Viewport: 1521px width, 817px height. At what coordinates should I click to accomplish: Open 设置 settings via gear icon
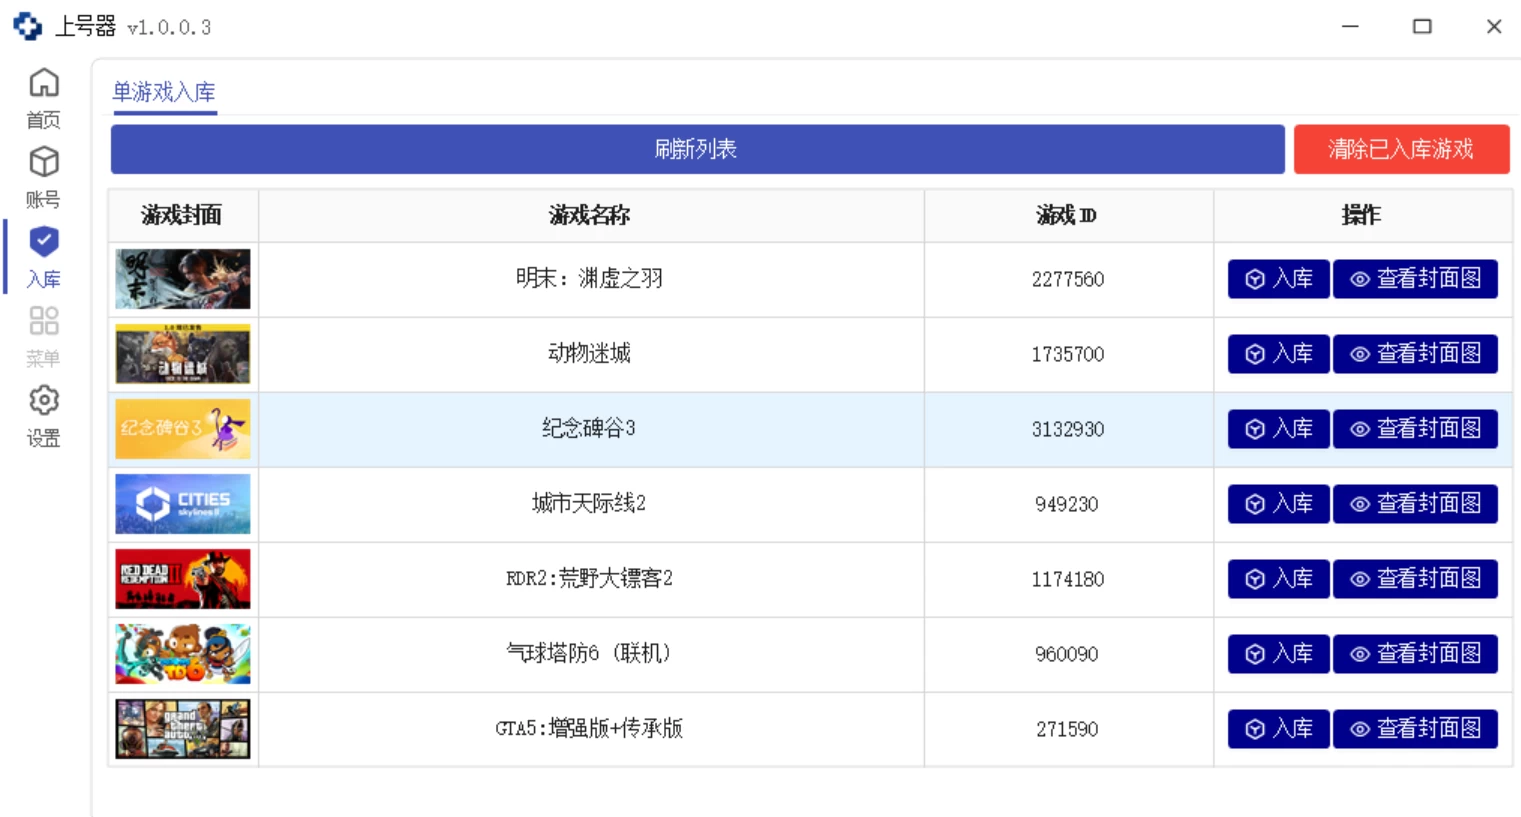point(43,401)
